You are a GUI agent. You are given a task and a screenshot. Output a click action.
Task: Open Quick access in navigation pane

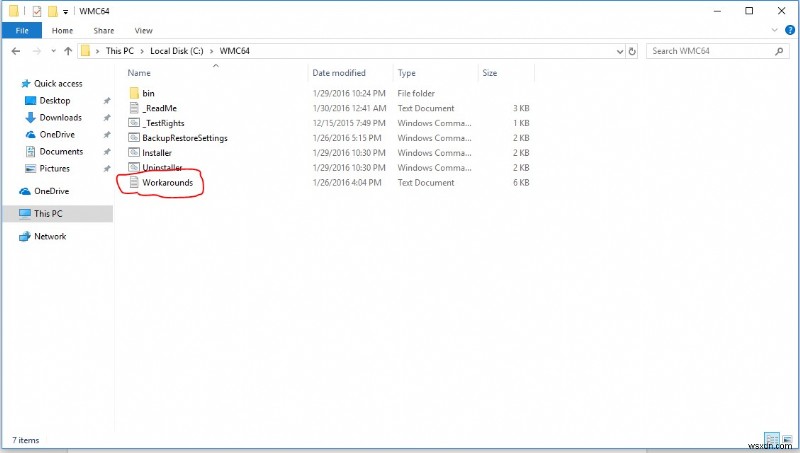click(x=58, y=84)
